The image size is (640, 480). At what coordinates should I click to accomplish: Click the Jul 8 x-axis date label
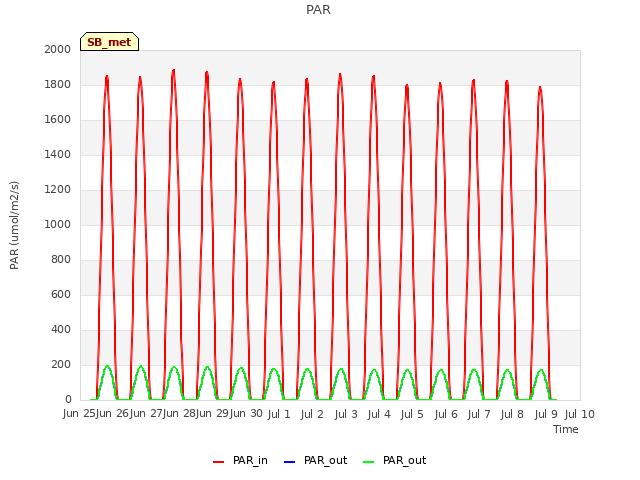(512, 414)
